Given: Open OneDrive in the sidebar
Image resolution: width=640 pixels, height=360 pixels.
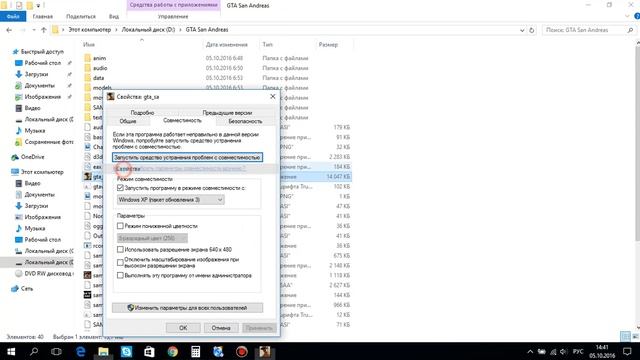Looking at the screenshot, I should [x=32, y=157].
